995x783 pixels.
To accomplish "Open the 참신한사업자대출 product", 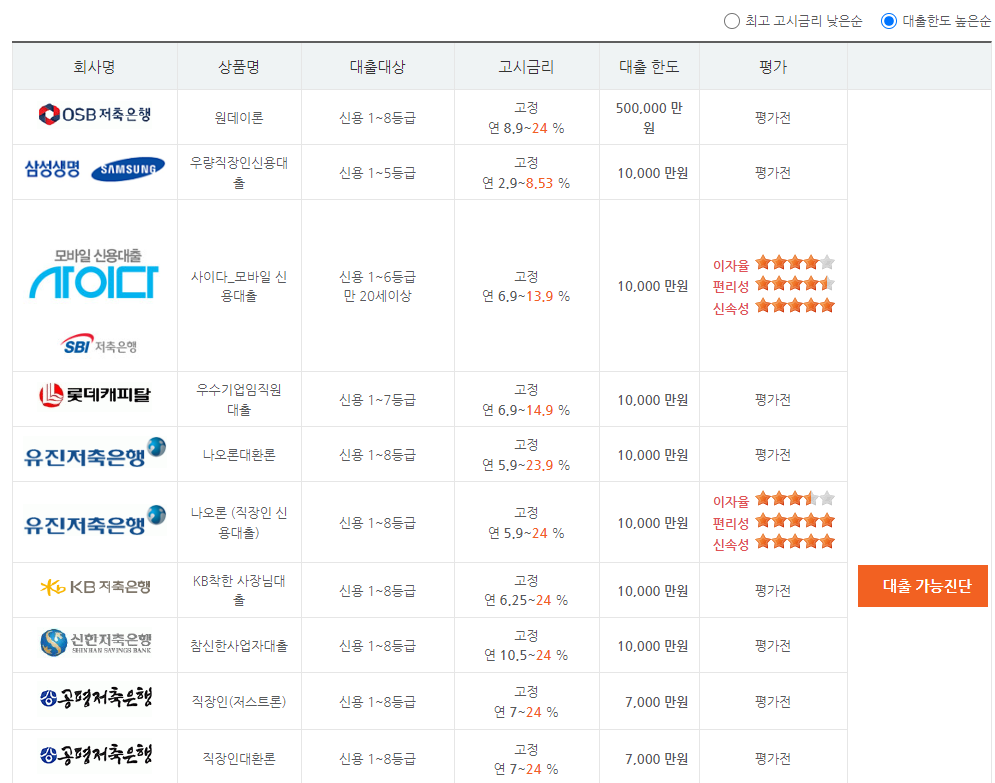I will pos(239,646).
